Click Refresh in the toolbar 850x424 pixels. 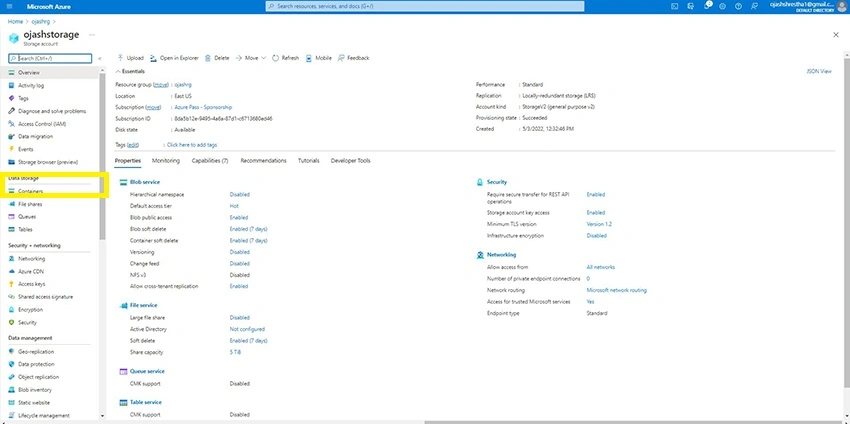286,58
